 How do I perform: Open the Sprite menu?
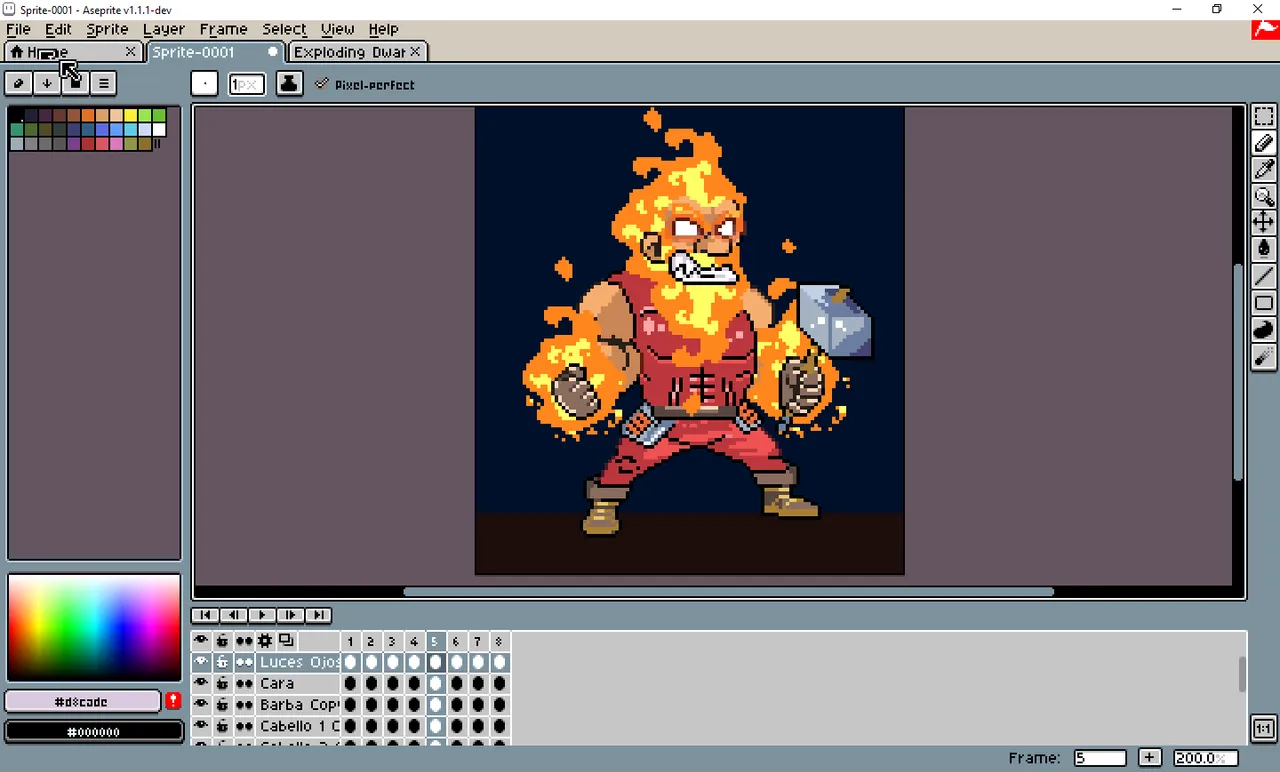107,29
